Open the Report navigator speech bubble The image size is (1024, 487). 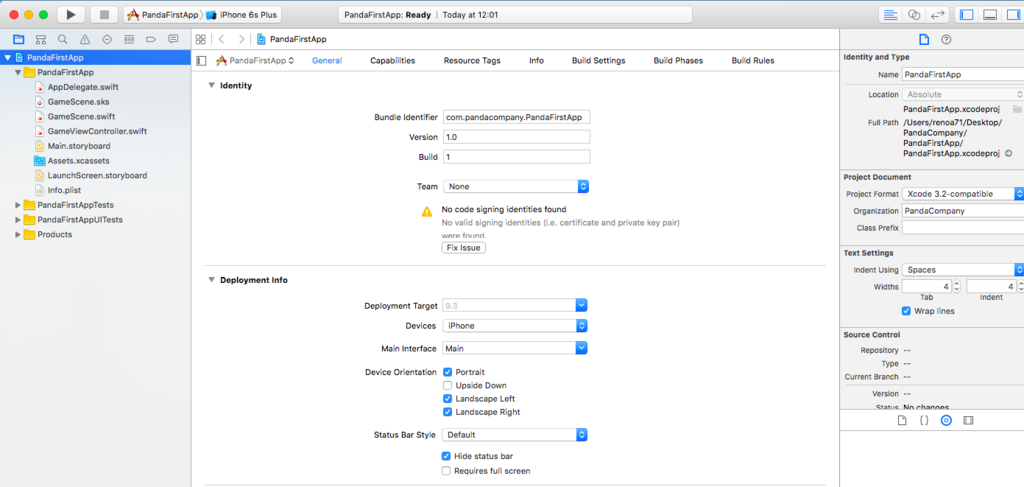pyautogui.click(x=173, y=39)
